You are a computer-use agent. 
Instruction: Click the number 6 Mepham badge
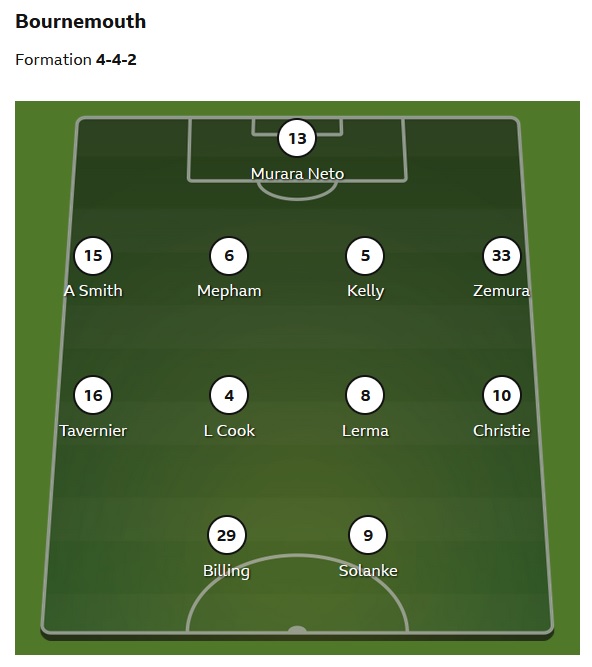click(x=229, y=256)
